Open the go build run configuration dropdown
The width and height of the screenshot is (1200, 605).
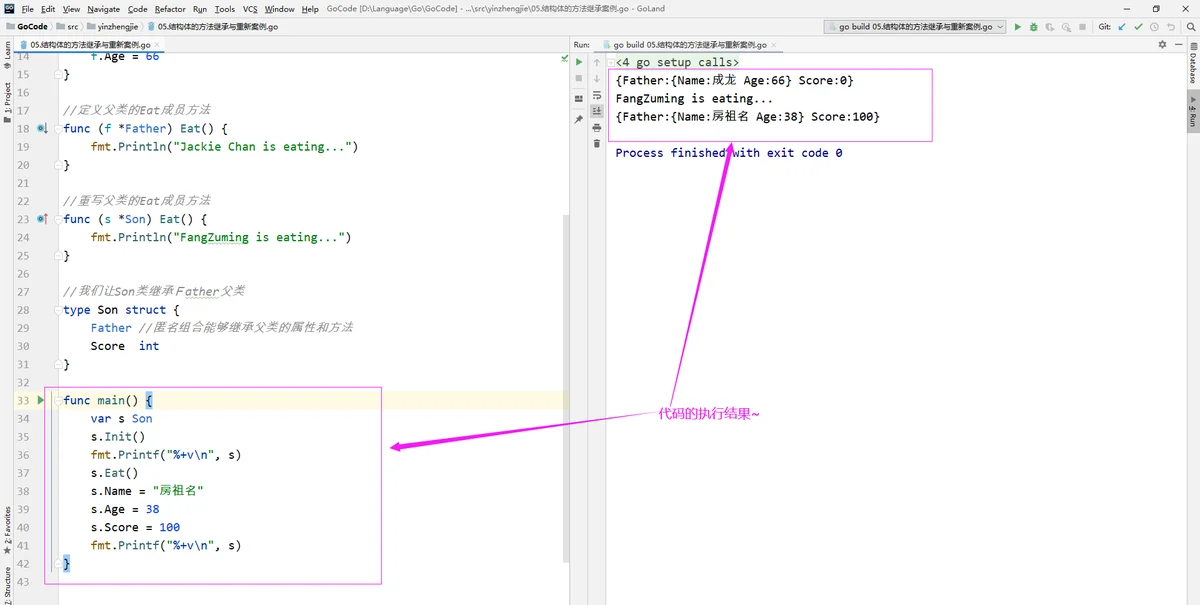(x=915, y=27)
